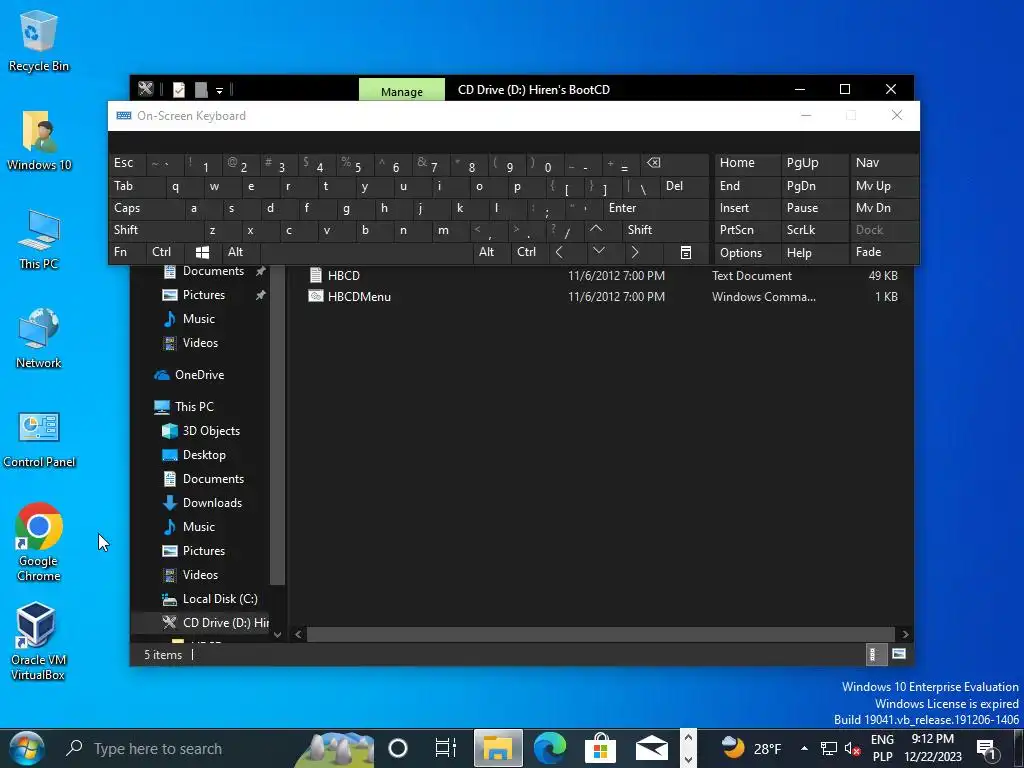
Task: Open the Mail app from taskbar
Action: (x=652, y=748)
